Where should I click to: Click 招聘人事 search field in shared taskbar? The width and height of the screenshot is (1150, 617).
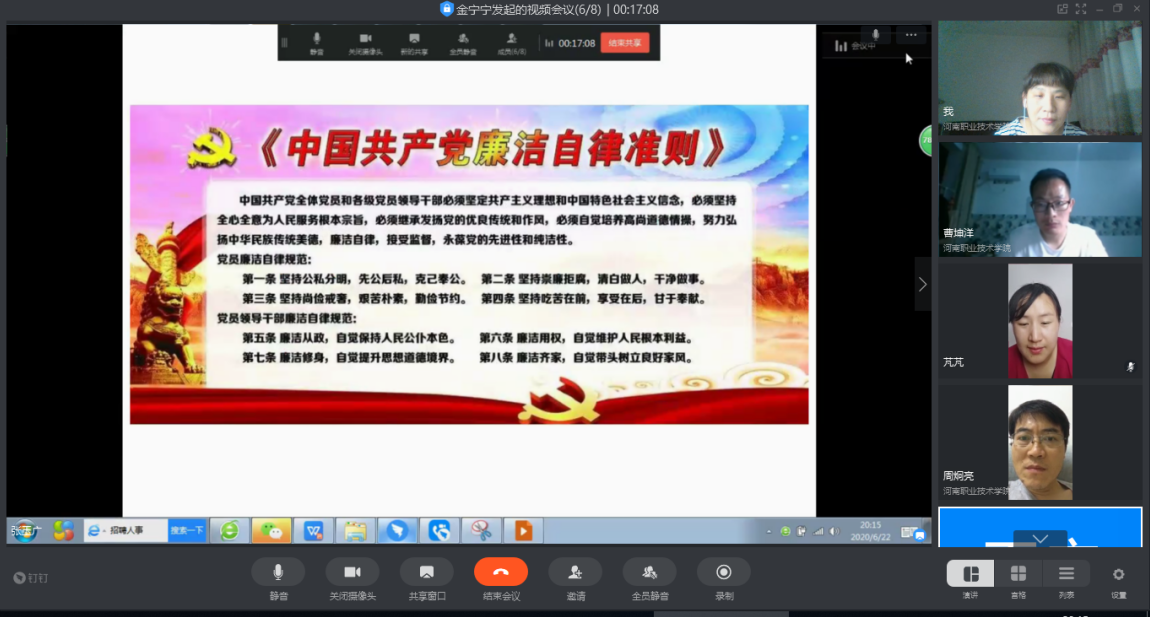coord(125,530)
